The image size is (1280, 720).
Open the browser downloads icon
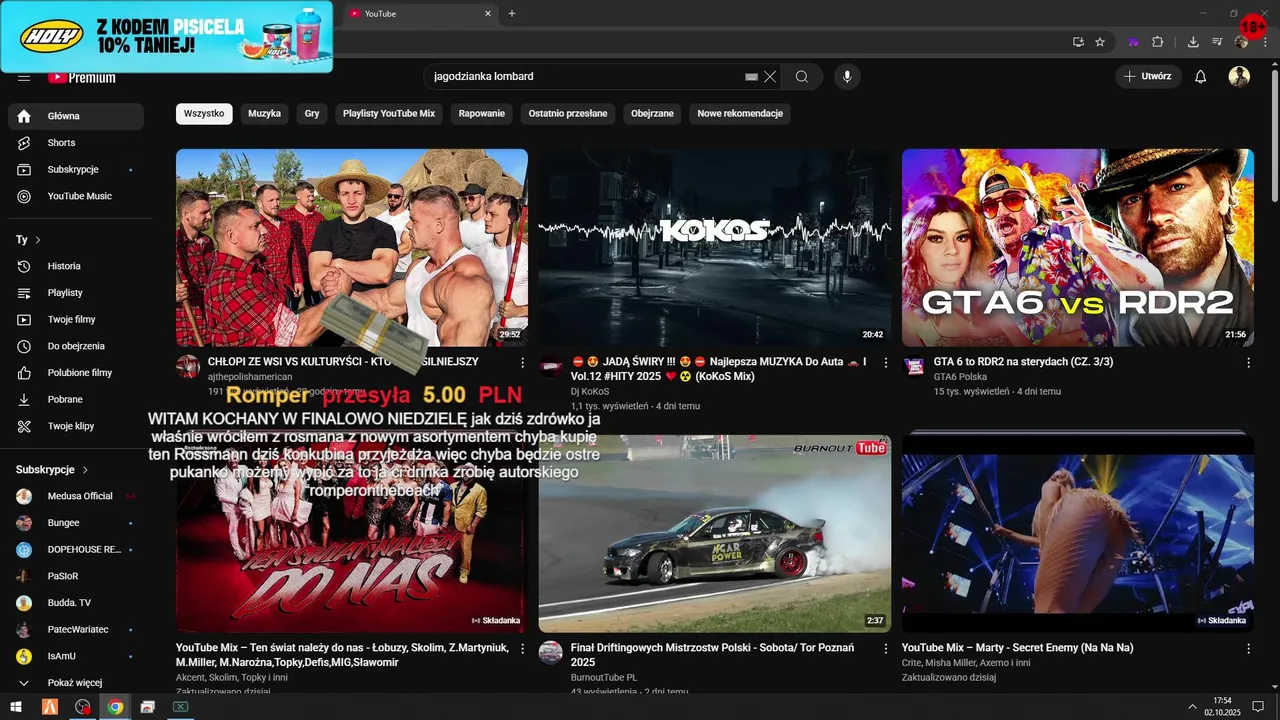1193,42
